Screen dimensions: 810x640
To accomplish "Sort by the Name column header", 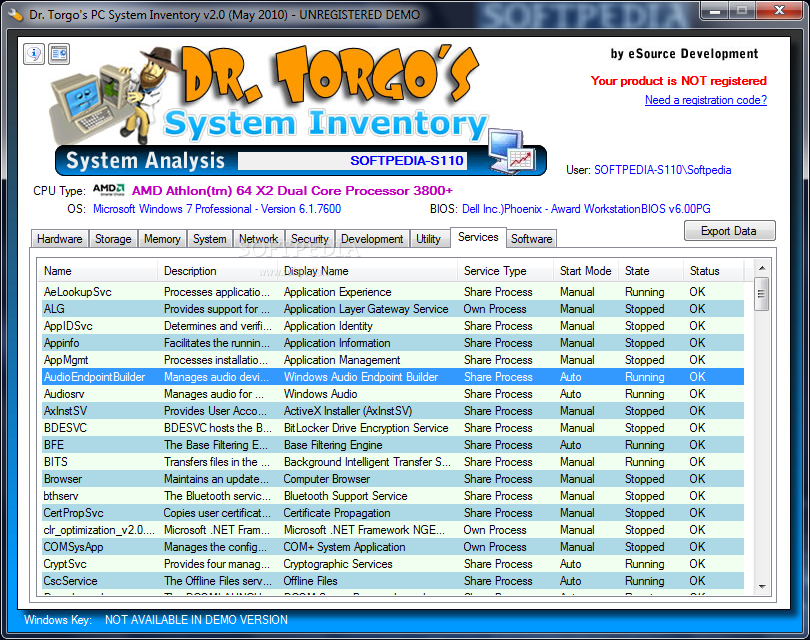I will click(98, 271).
